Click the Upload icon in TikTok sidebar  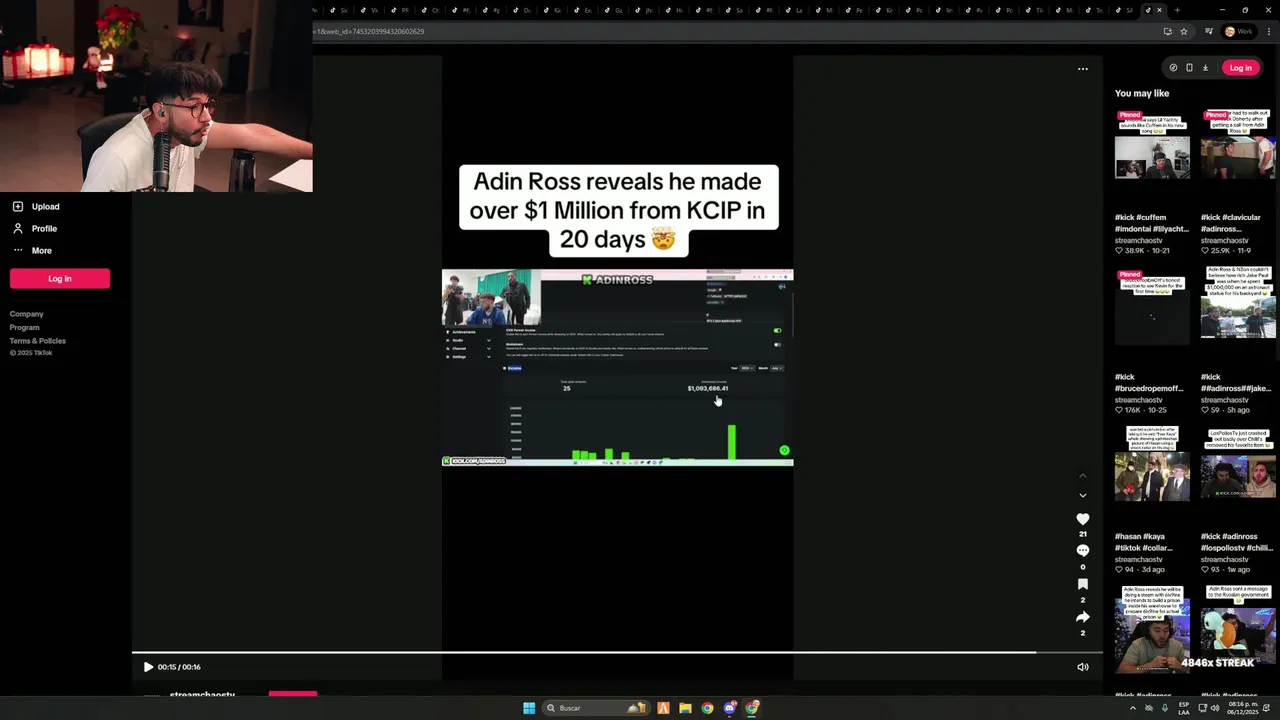point(18,206)
